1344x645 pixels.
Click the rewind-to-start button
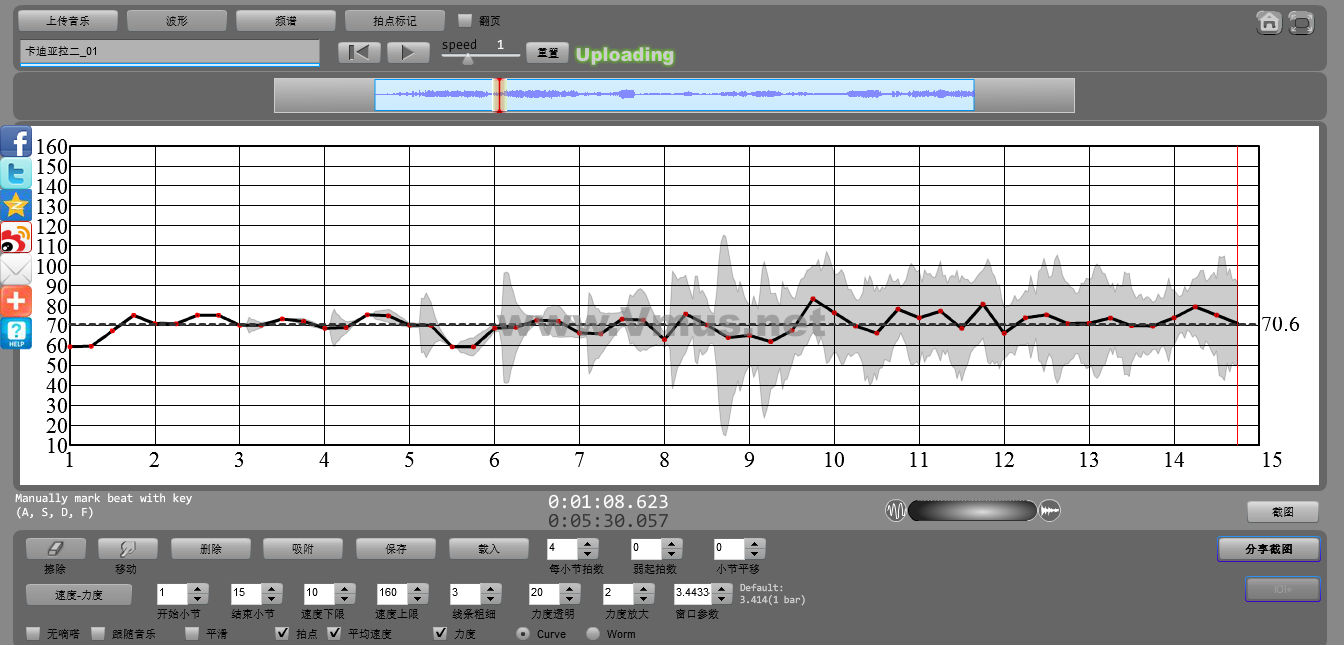pos(359,52)
